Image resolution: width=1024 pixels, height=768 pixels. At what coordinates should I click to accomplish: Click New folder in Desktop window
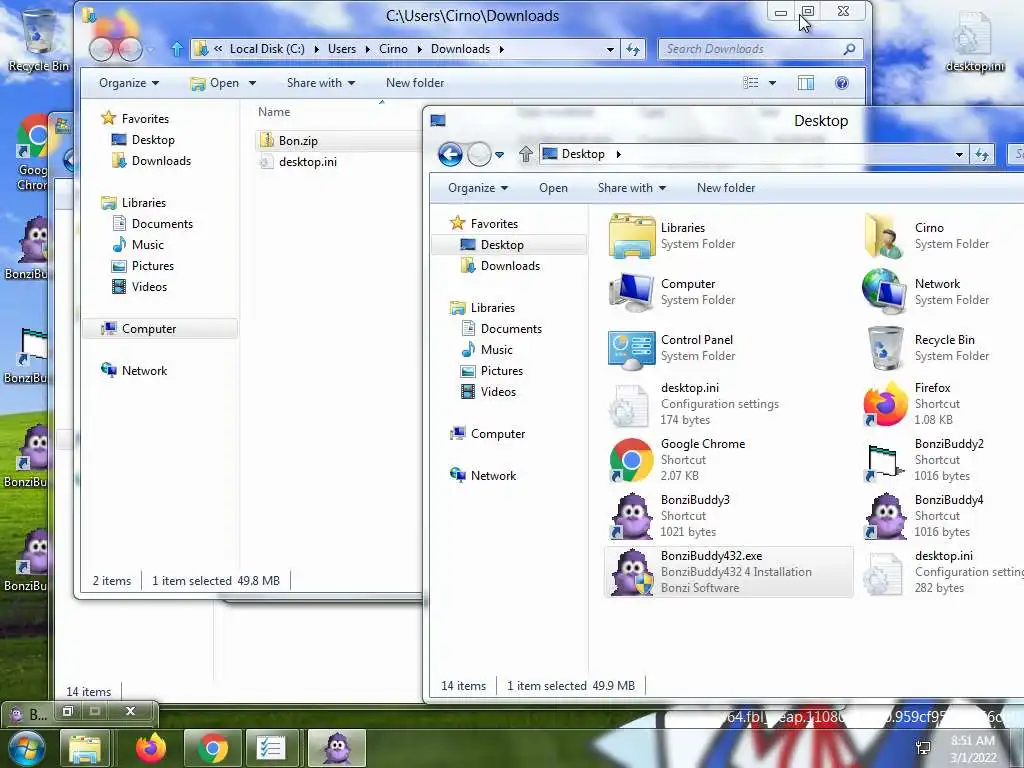726,188
